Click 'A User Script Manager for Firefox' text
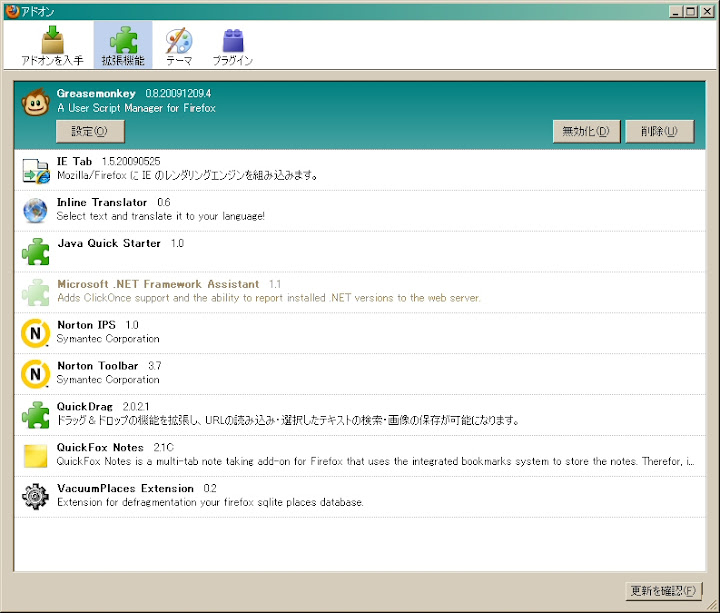Image resolution: width=720 pixels, height=613 pixels. coord(136,108)
